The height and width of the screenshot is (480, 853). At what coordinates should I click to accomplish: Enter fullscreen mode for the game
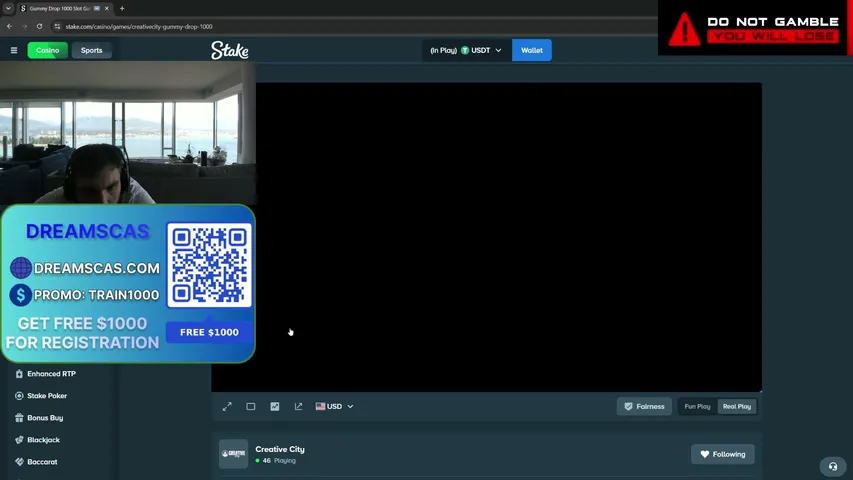pos(227,407)
